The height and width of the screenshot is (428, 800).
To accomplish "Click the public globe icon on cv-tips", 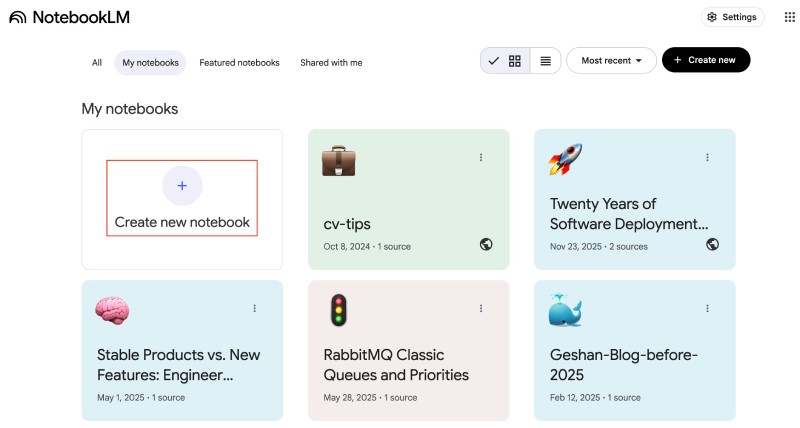I will (x=486, y=244).
